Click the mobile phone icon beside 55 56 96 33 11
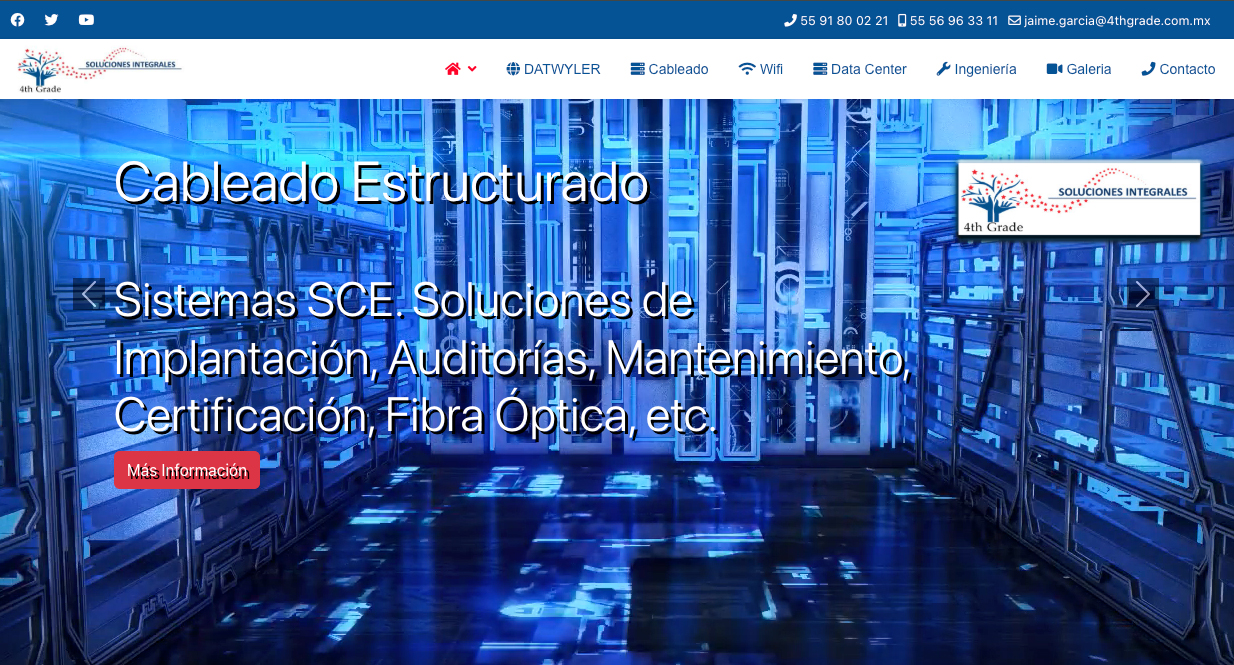Image resolution: width=1234 pixels, height=665 pixels. coord(902,20)
